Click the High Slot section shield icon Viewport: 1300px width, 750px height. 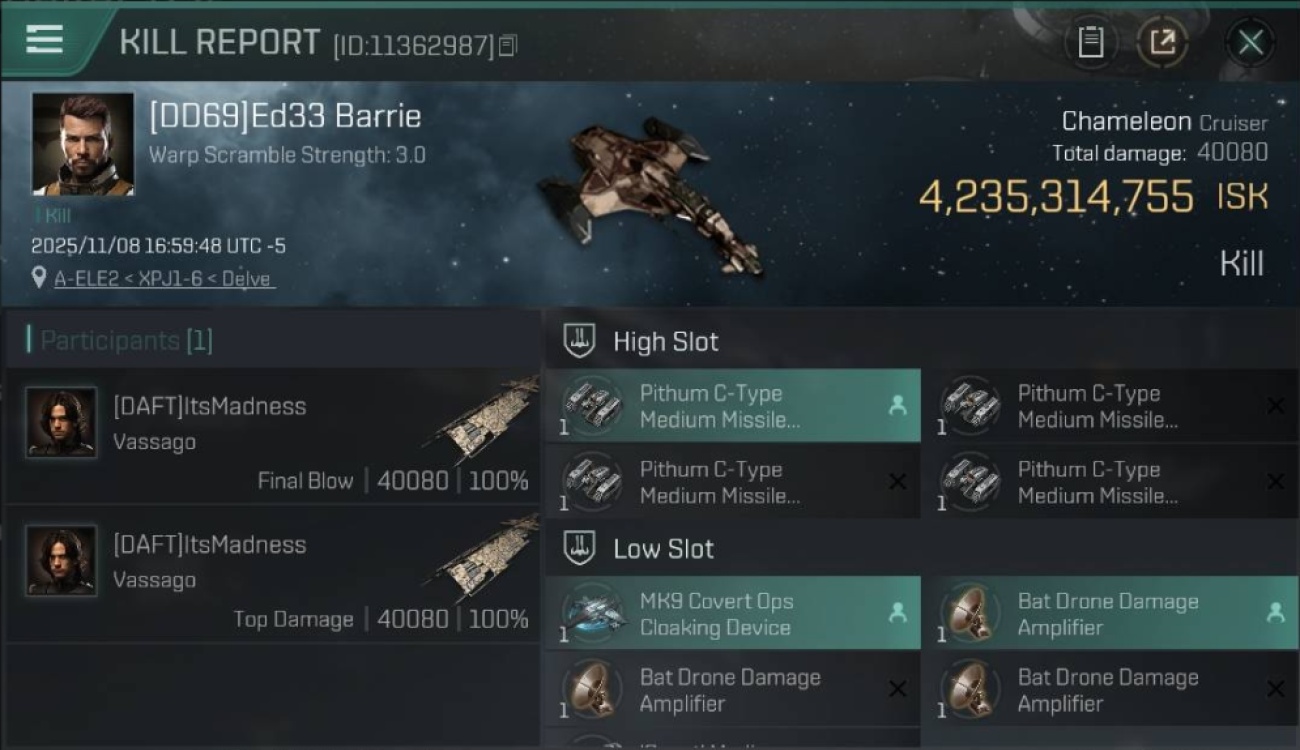coord(580,341)
